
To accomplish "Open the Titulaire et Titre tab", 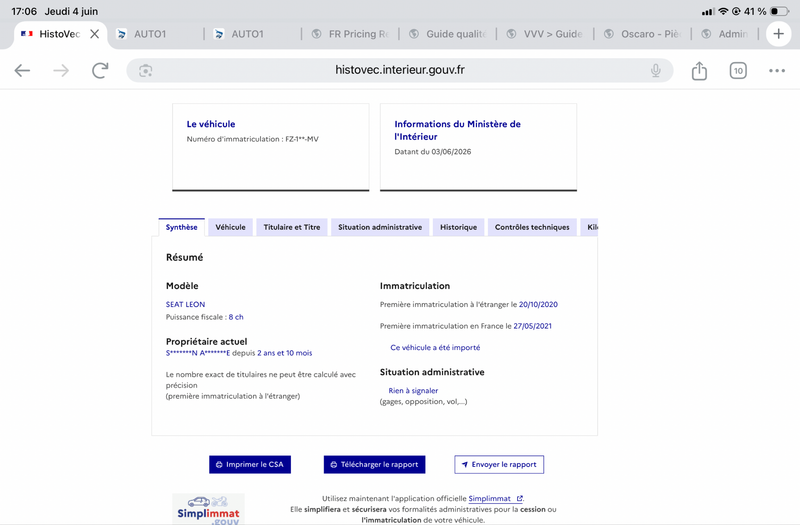I will pyautogui.click(x=292, y=228).
